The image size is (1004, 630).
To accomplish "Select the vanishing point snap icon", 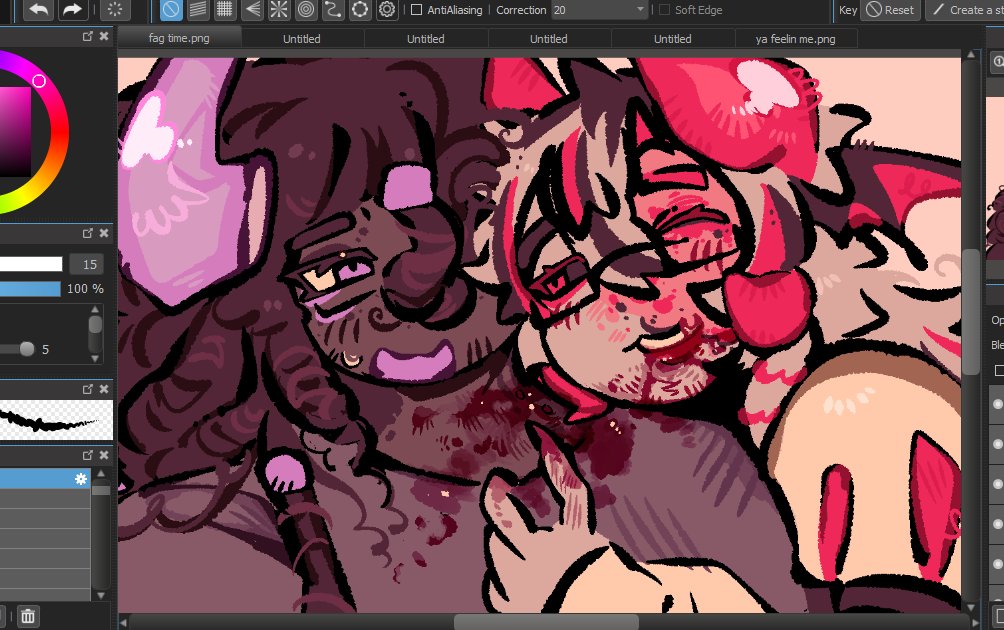I will point(252,10).
